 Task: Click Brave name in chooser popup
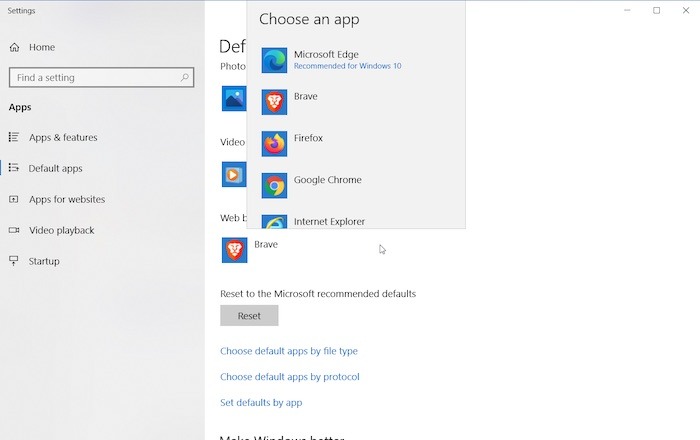coord(305,96)
